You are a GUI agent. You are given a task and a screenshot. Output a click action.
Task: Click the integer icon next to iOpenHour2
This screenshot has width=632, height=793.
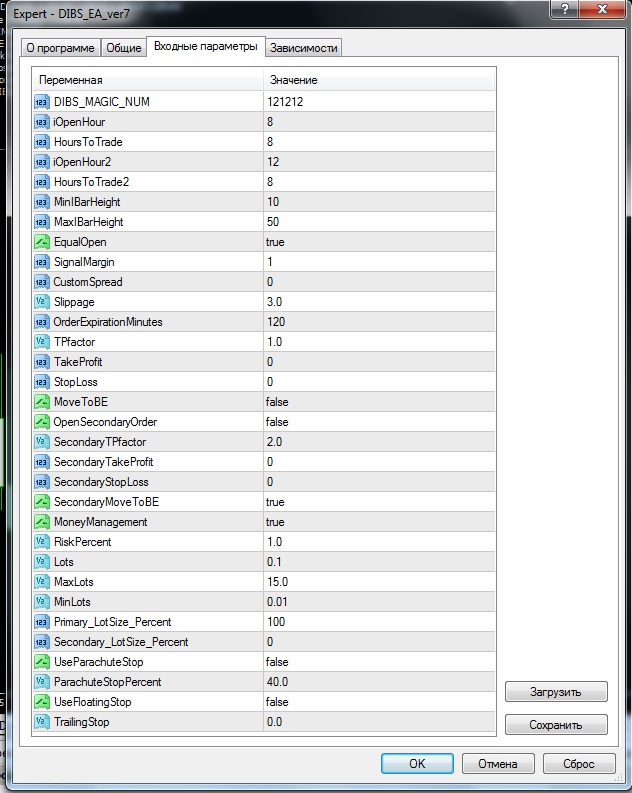[42, 162]
